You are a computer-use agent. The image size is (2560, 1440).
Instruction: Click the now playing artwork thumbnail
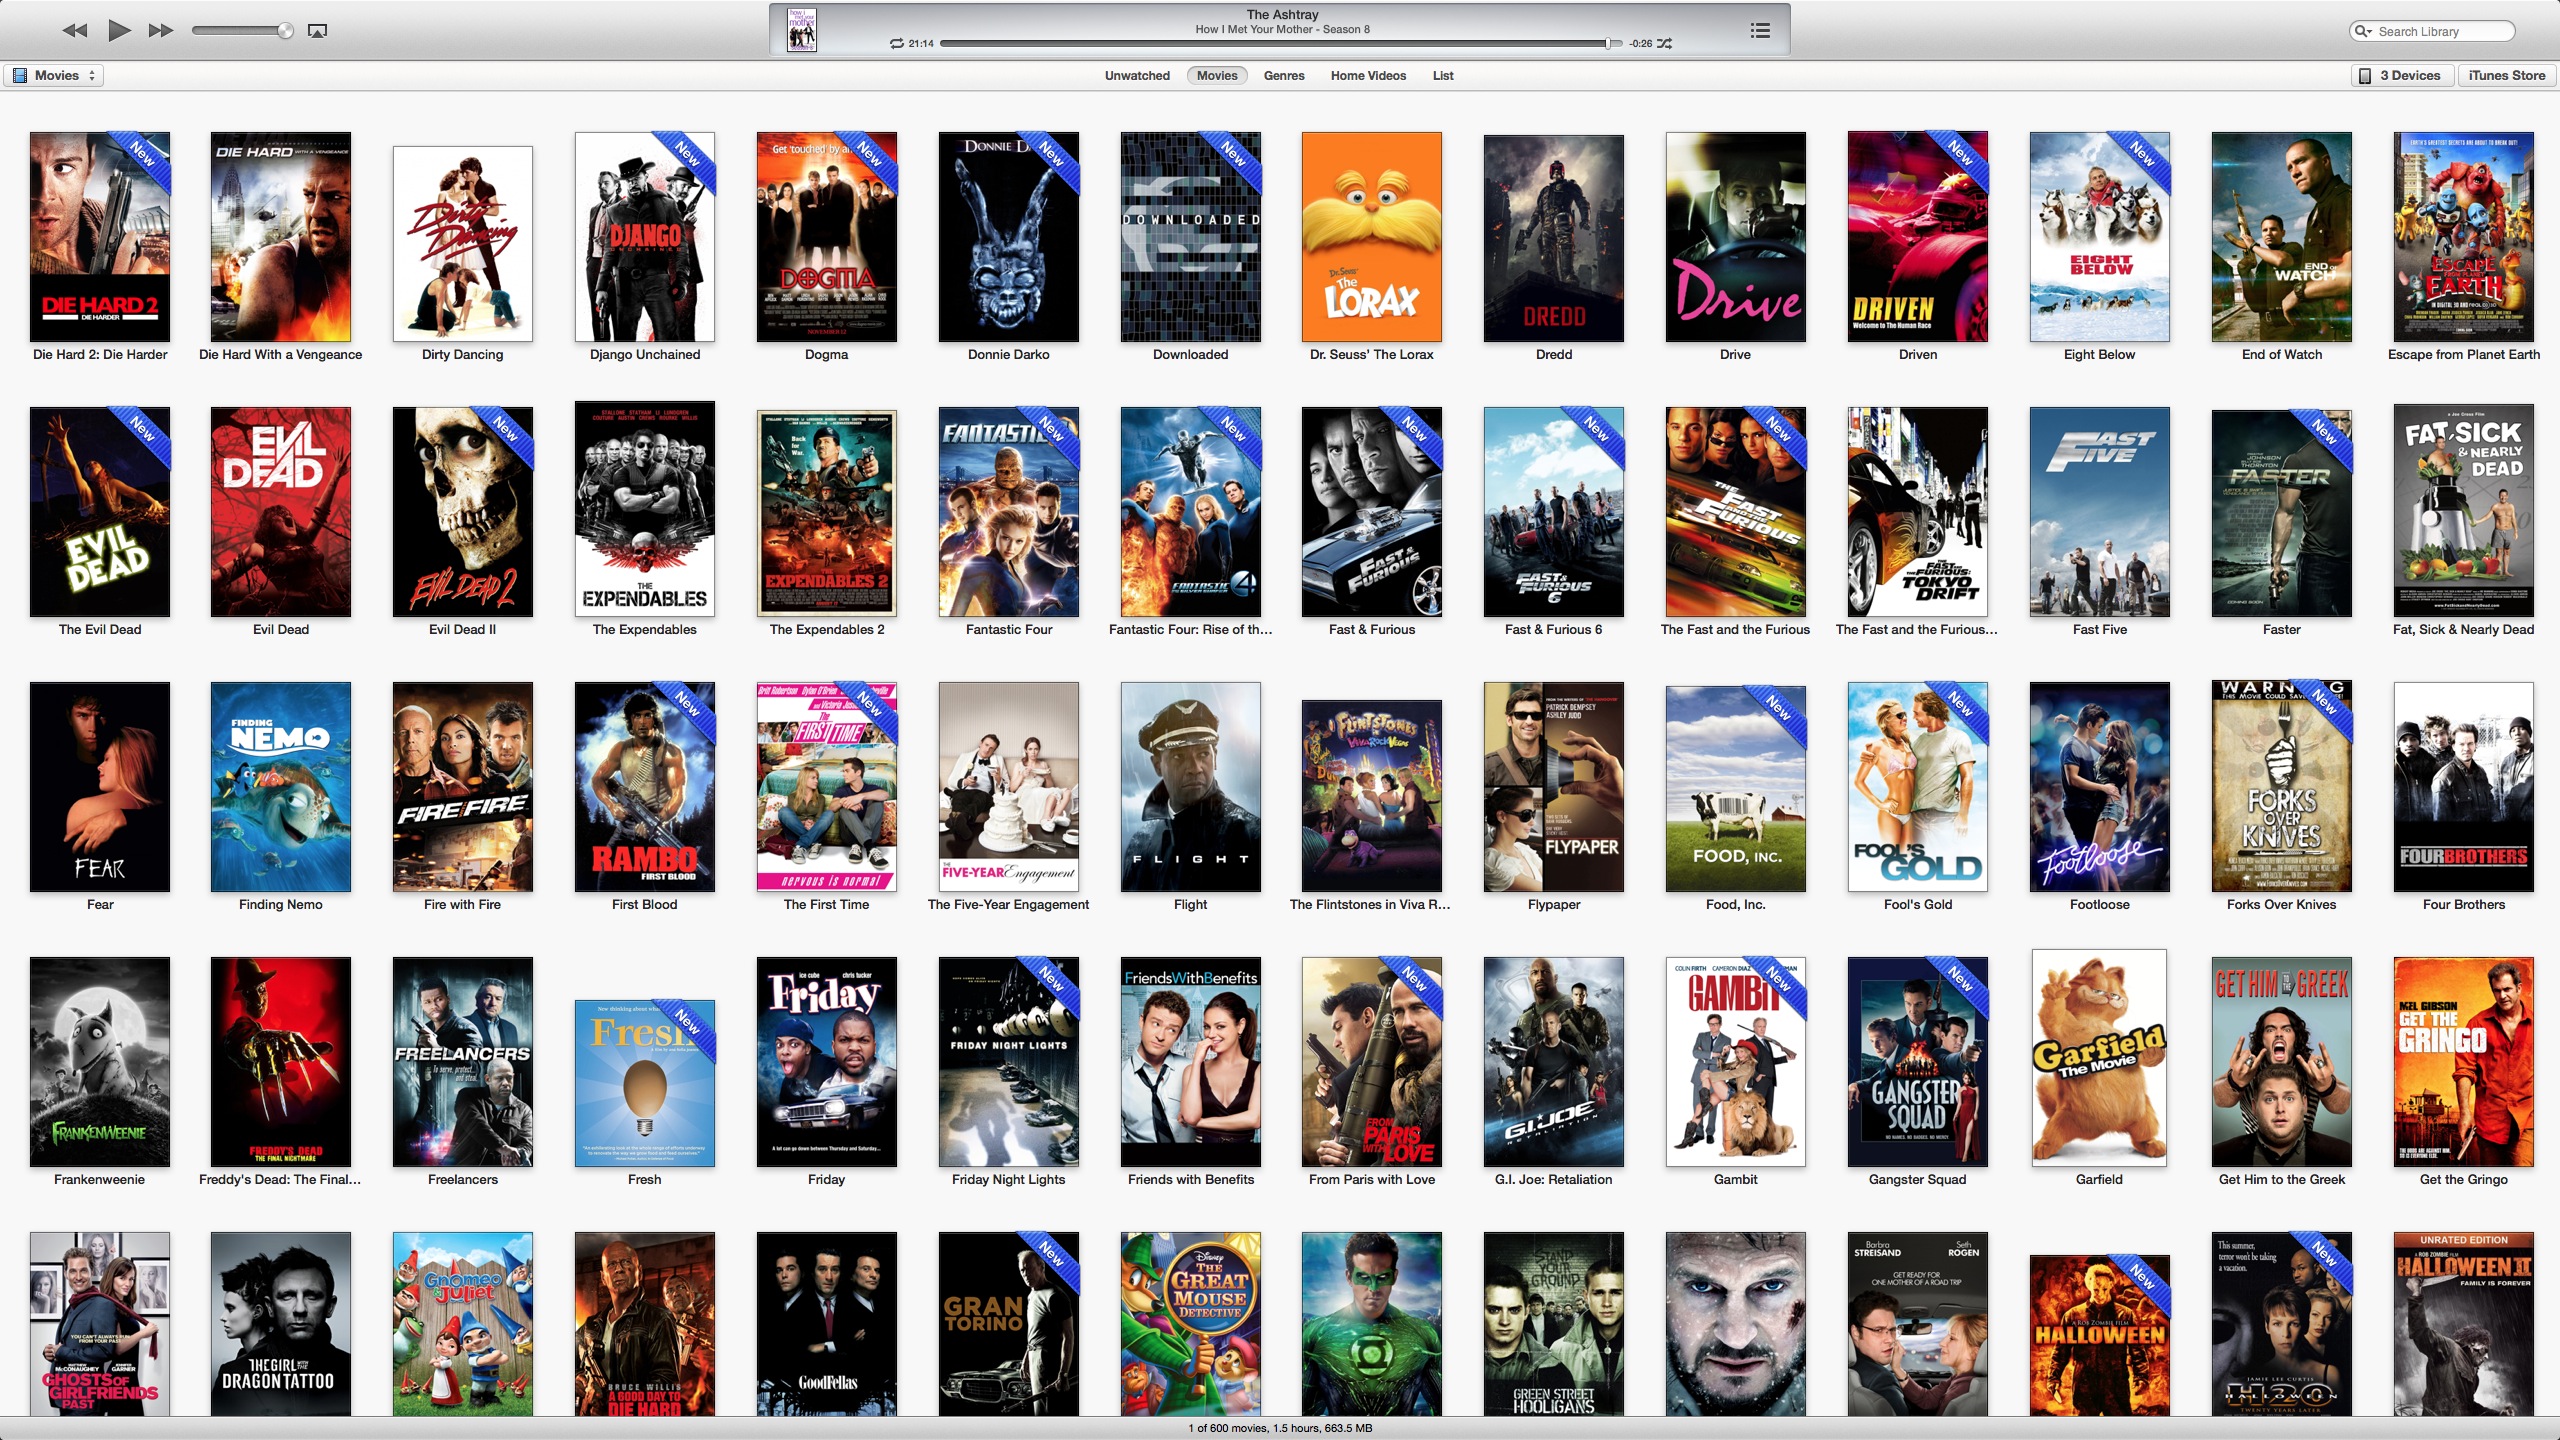click(801, 29)
